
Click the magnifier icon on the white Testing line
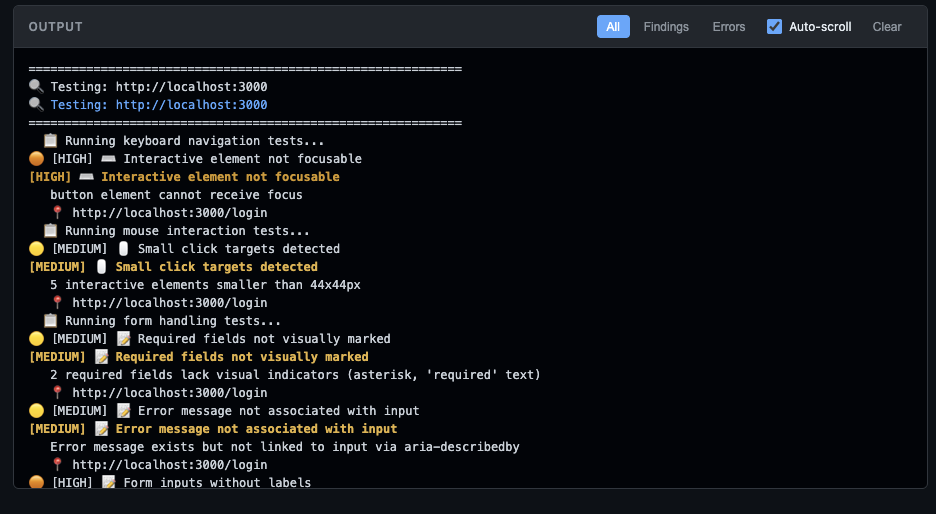(x=36, y=87)
